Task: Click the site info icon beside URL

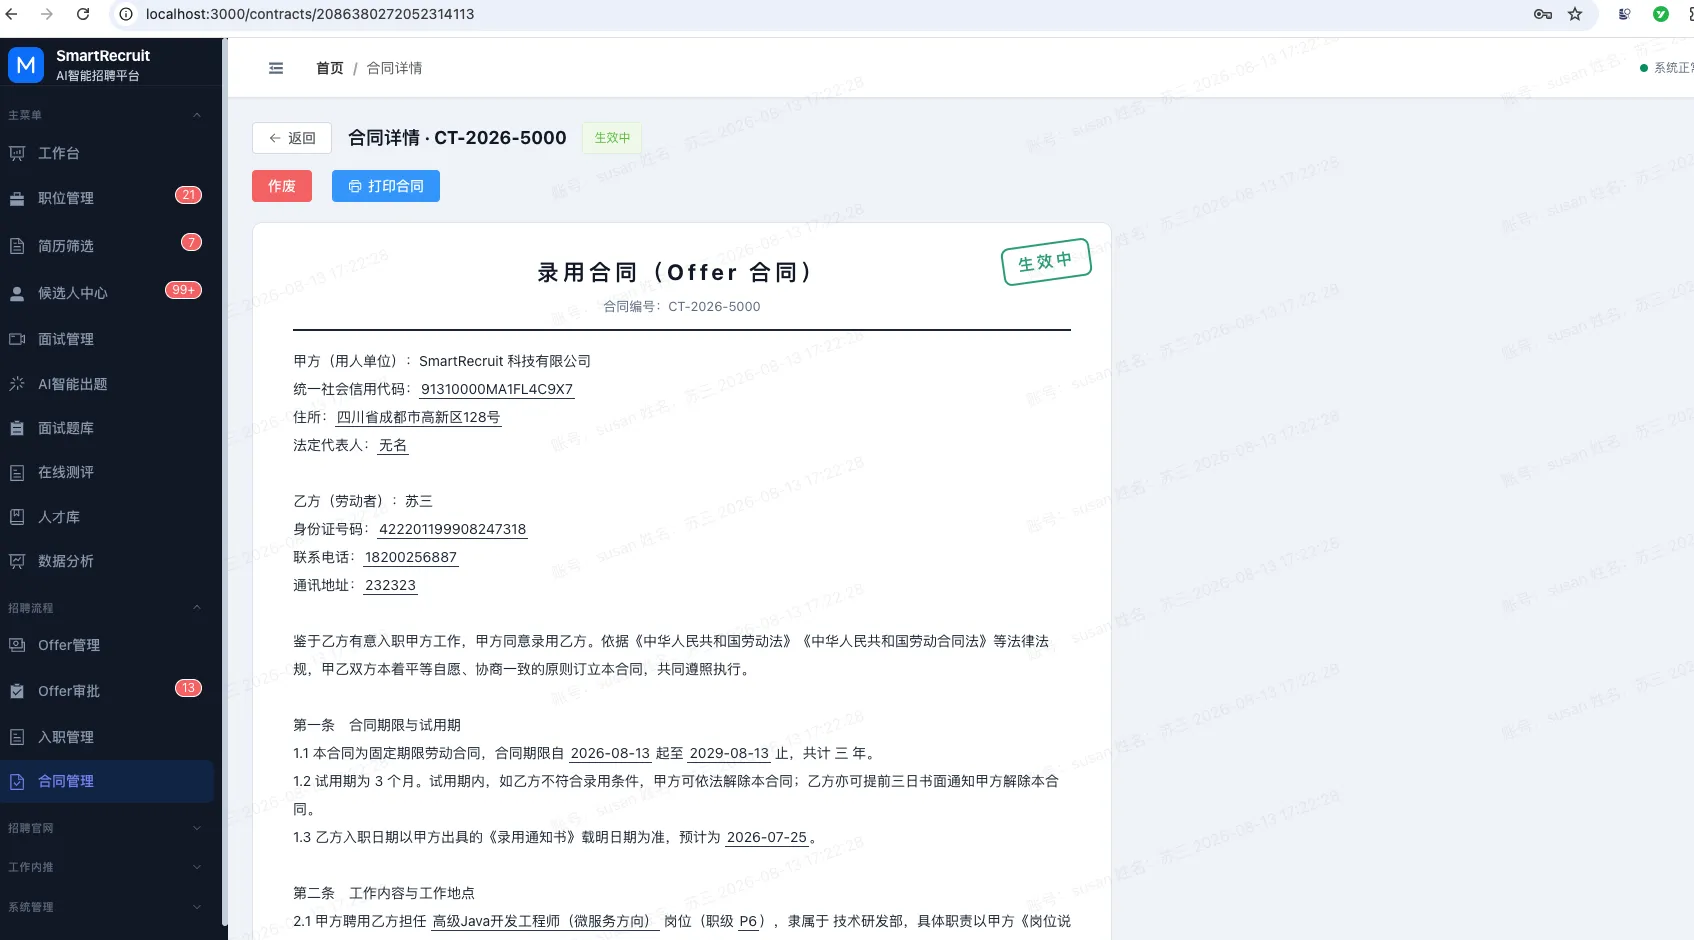Action: (x=126, y=14)
